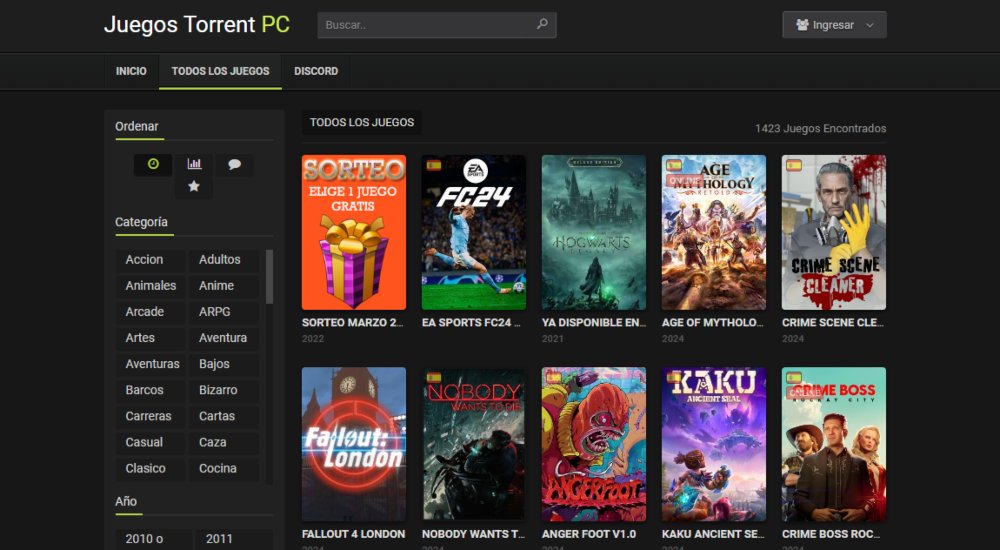Viewport: 1000px width, 550px height.
Task: Filter by year 2011
Action: coord(233,539)
